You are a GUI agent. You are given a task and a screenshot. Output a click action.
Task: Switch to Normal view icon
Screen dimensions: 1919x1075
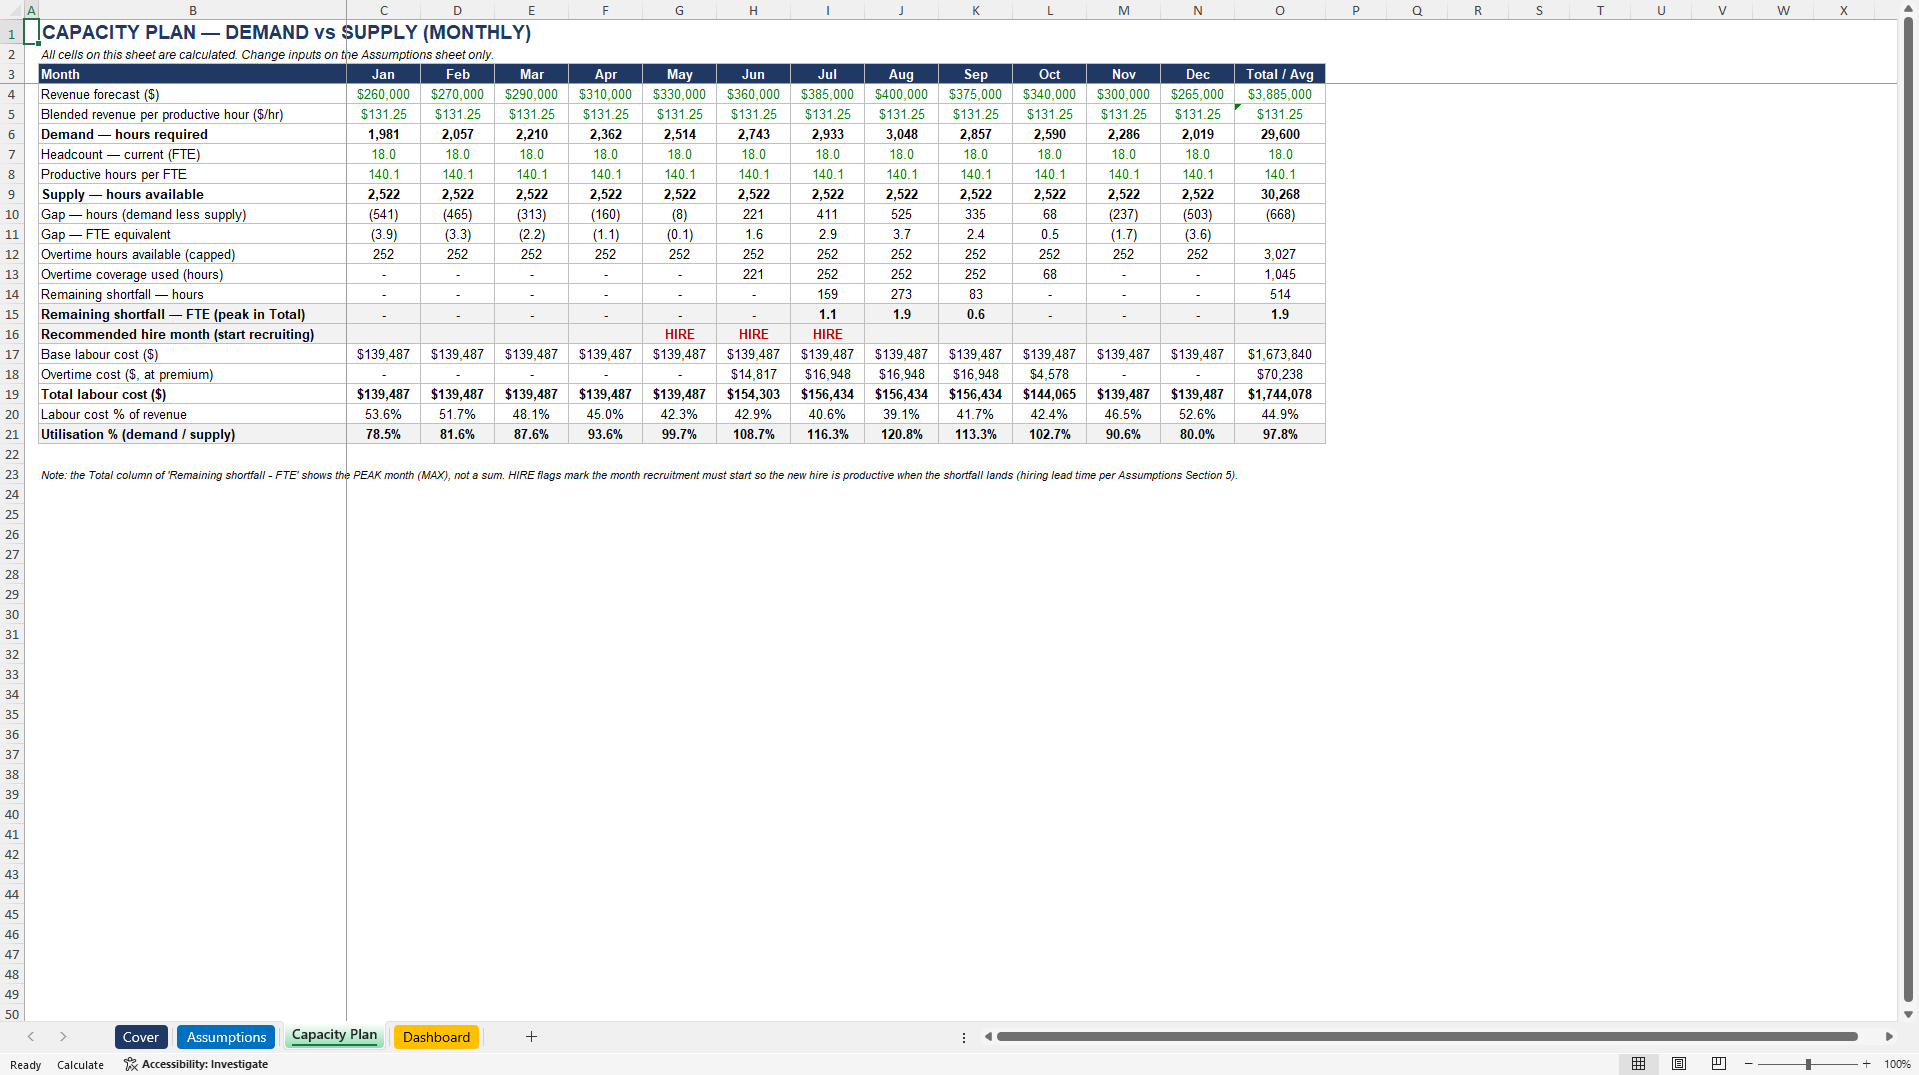1638,1064
